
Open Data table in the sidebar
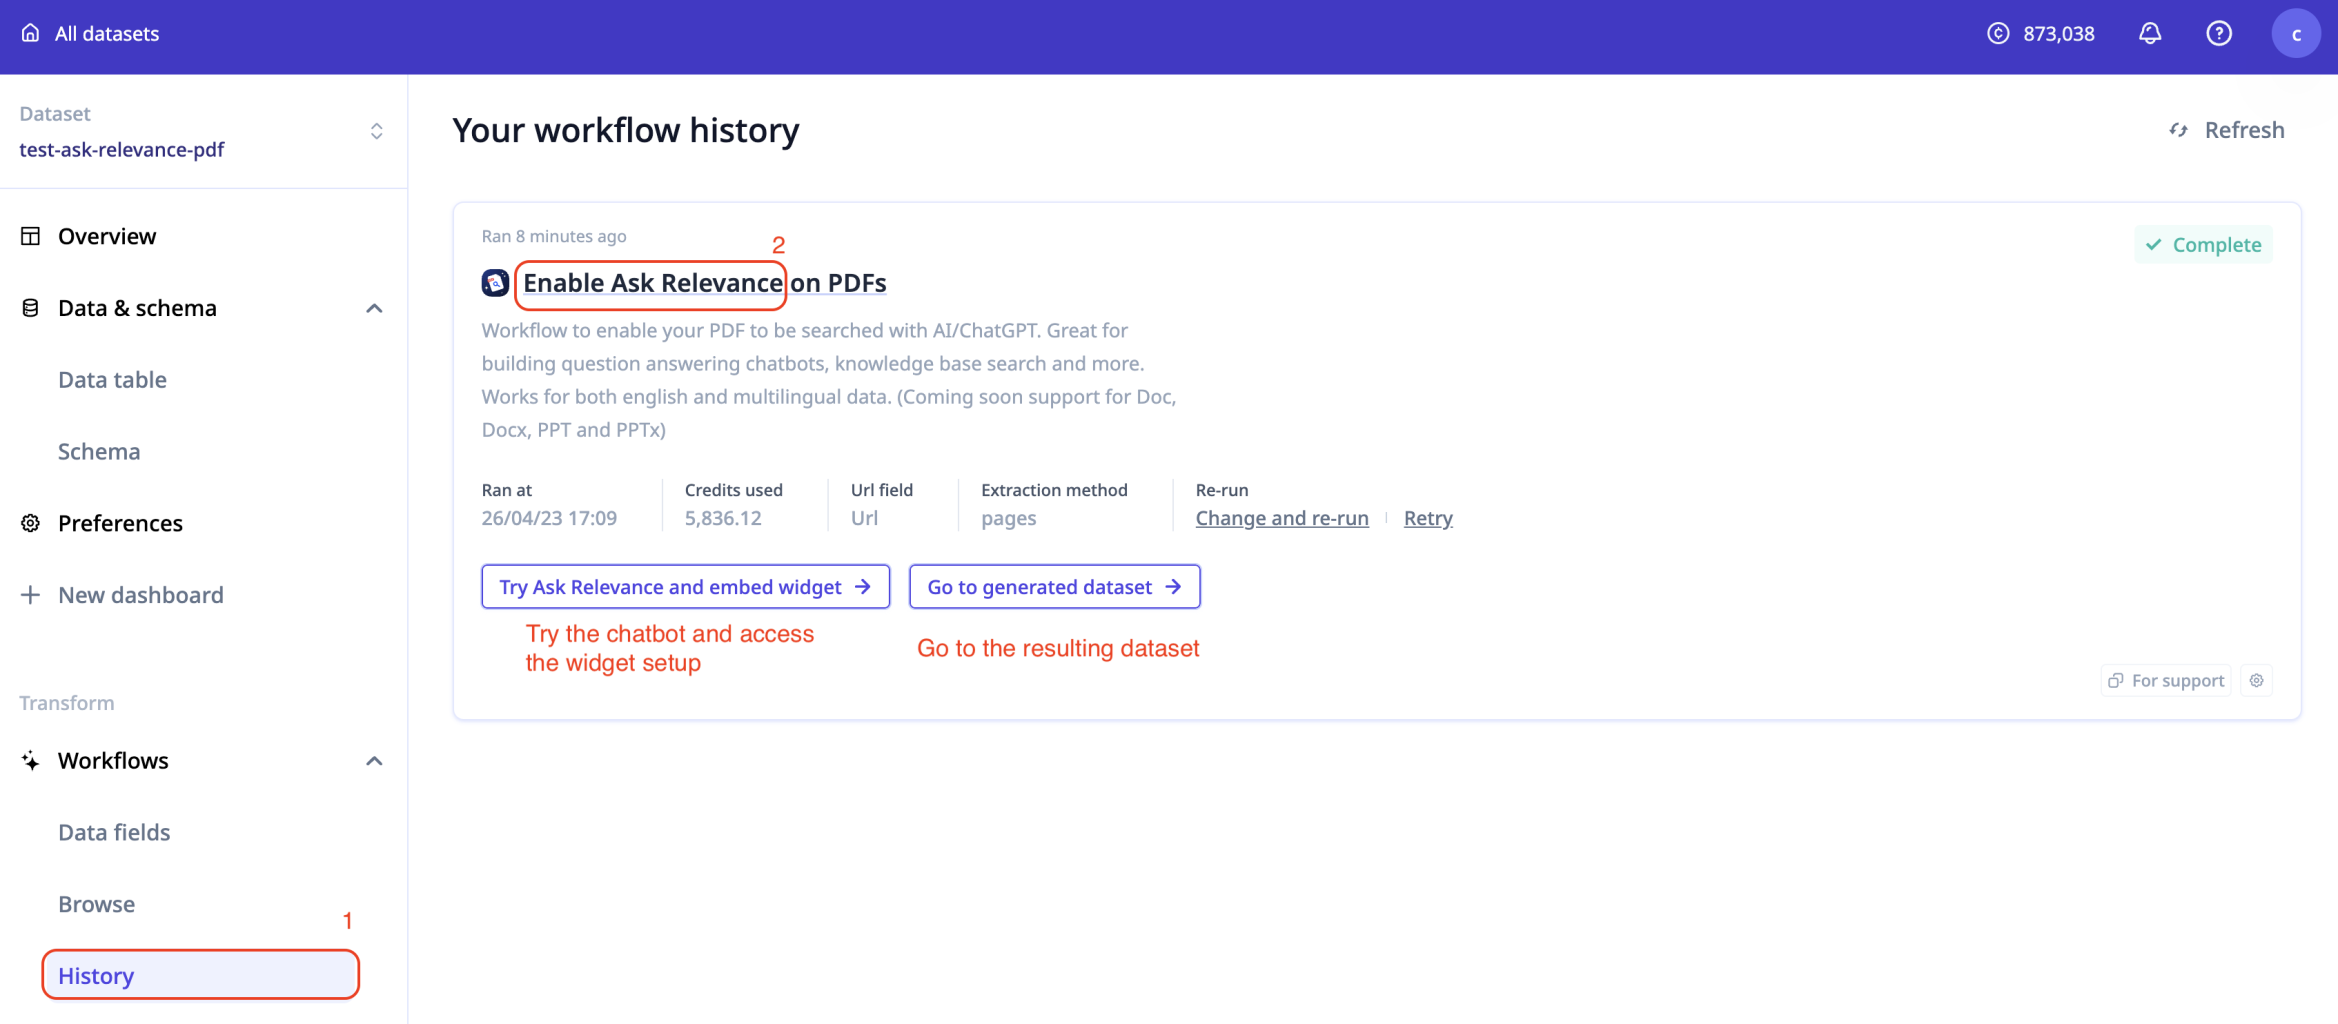click(x=112, y=380)
